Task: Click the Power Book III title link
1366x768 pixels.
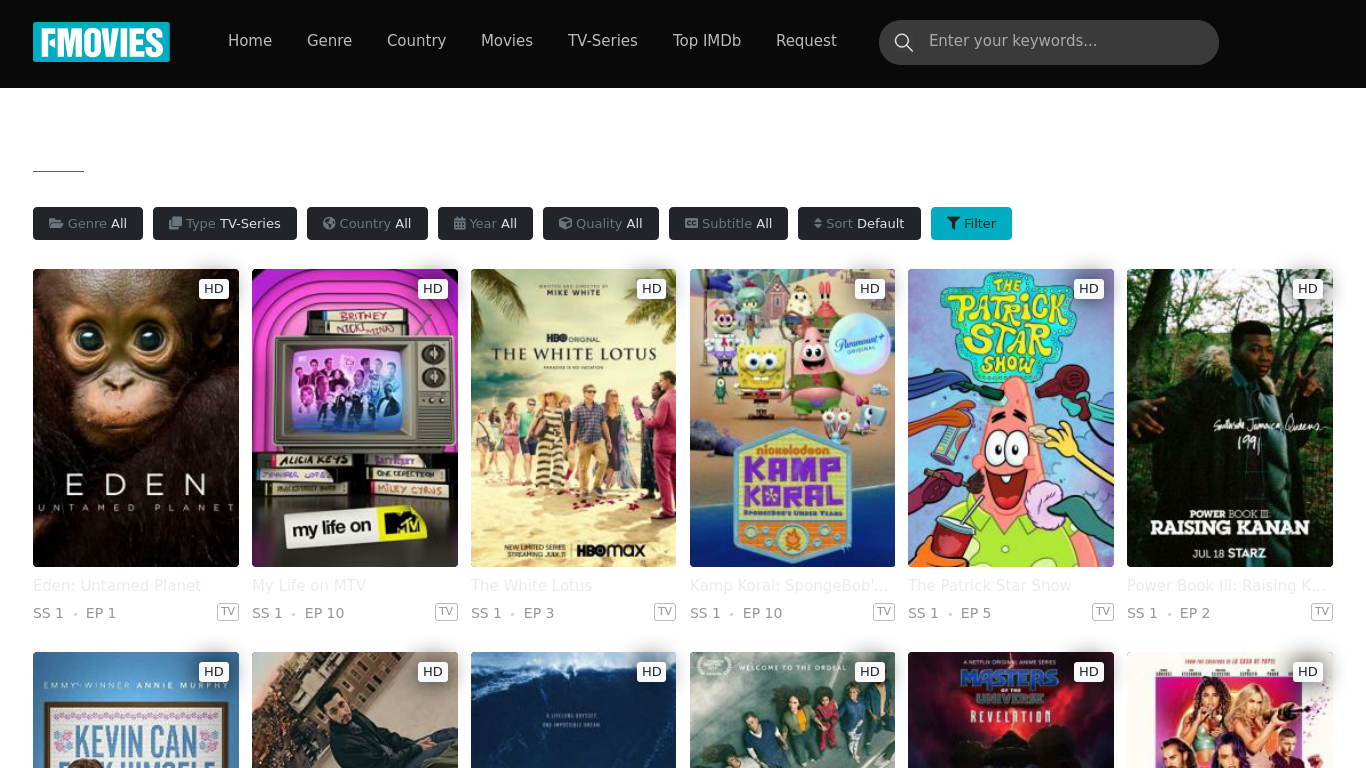Action: pos(1227,585)
